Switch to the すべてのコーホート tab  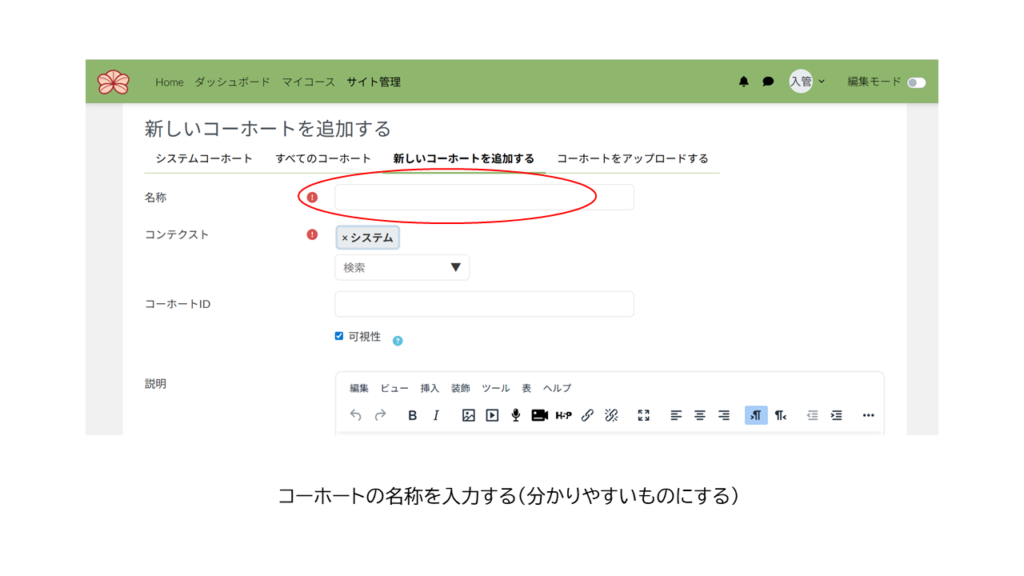323,158
